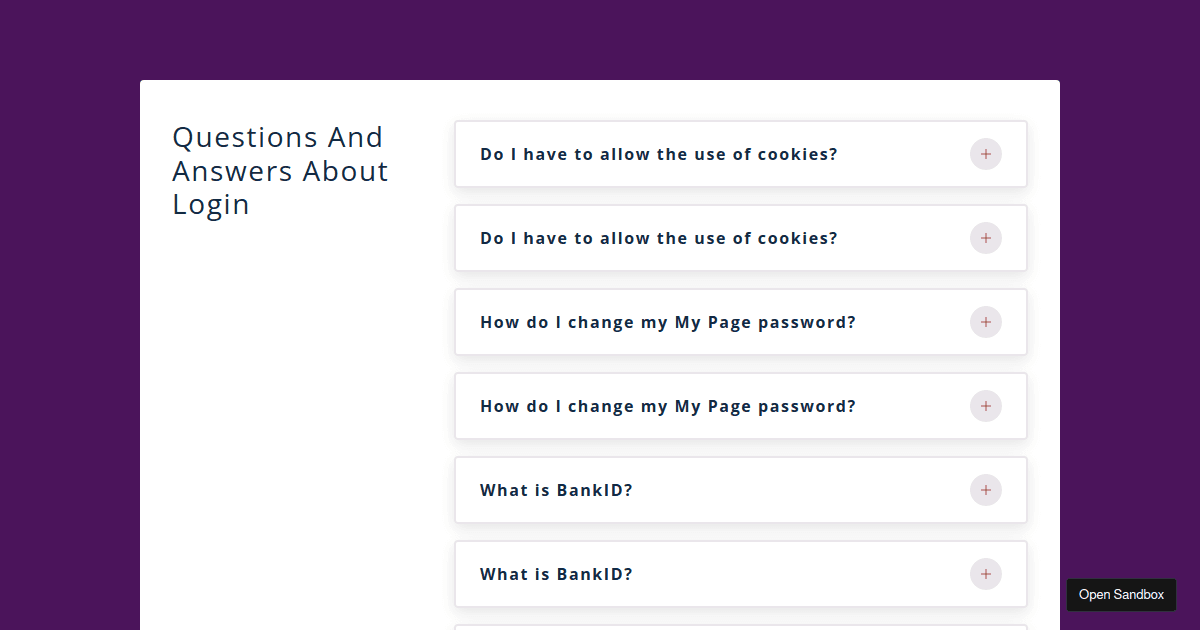The image size is (1200, 630).
Task: Expand the first cookies question plus icon
Action: click(985, 154)
